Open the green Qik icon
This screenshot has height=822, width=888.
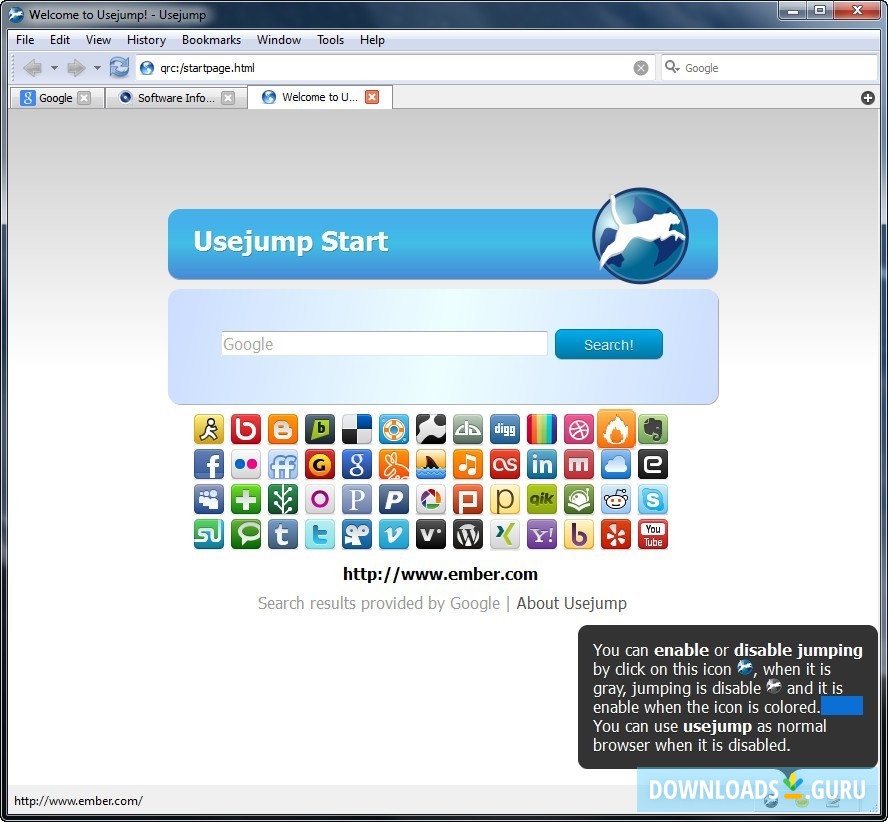pyautogui.click(x=542, y=499)
